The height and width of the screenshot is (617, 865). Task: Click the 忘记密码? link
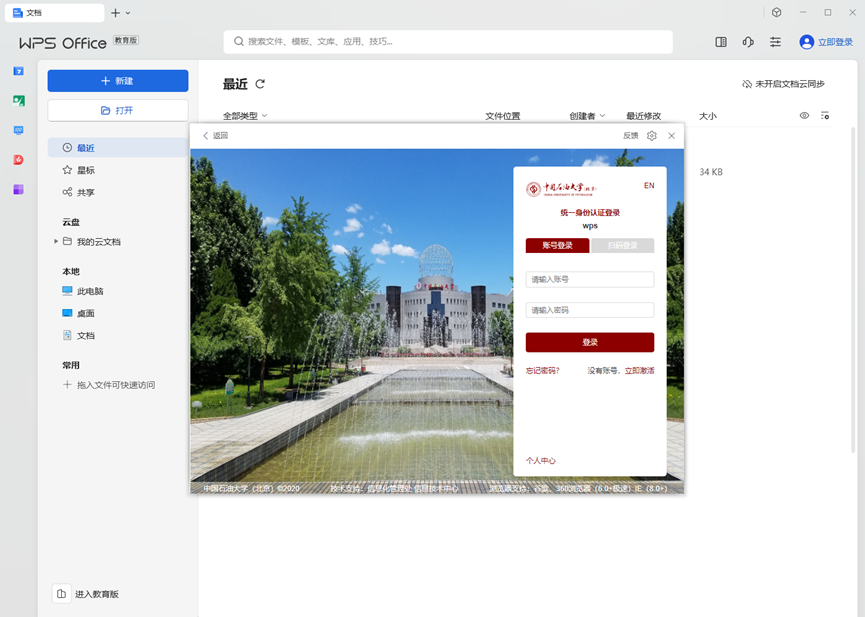544,370
